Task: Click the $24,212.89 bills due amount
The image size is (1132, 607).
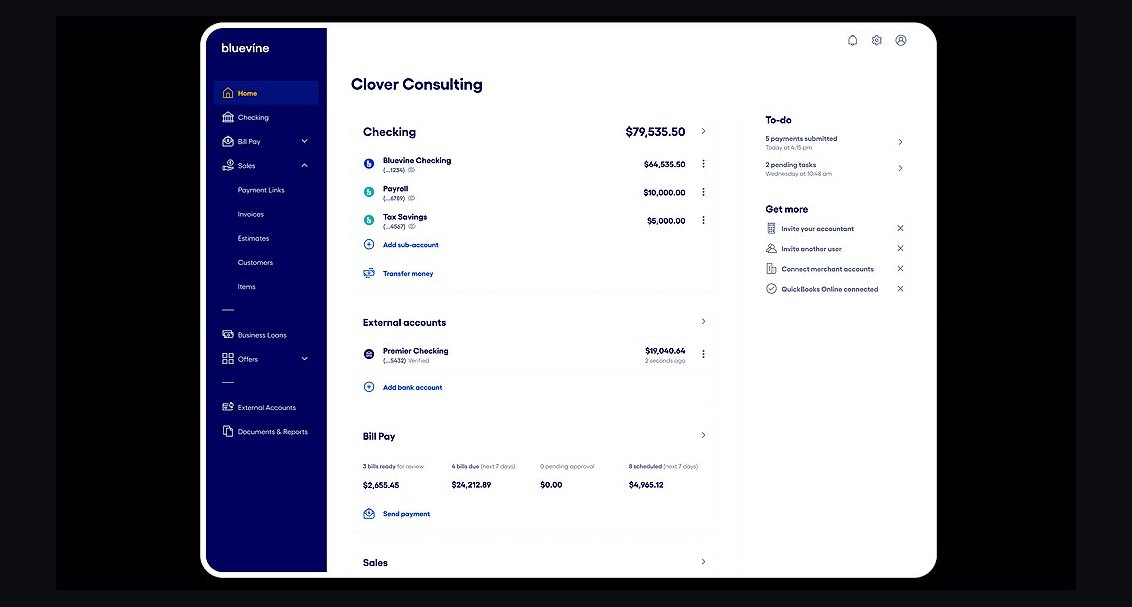Action: [x=471, y=485]
